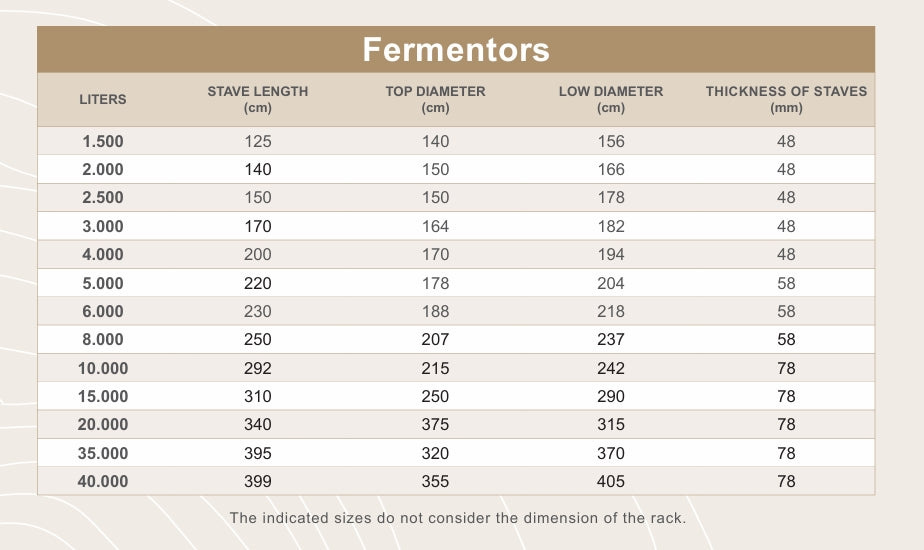Click the 4.000 liters row label
The image size is (924, 550).
tap(103, 254)
